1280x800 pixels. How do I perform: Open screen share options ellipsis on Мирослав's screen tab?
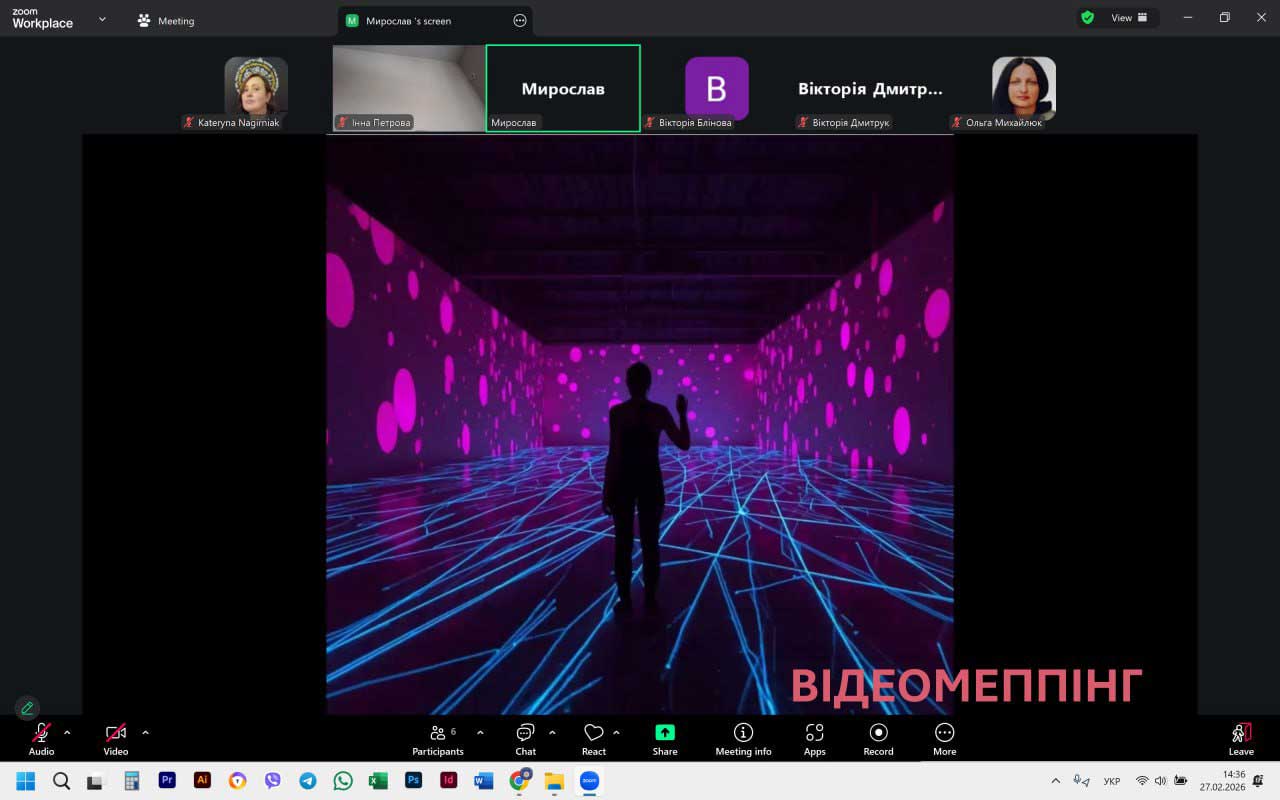[x=519, y=21]
